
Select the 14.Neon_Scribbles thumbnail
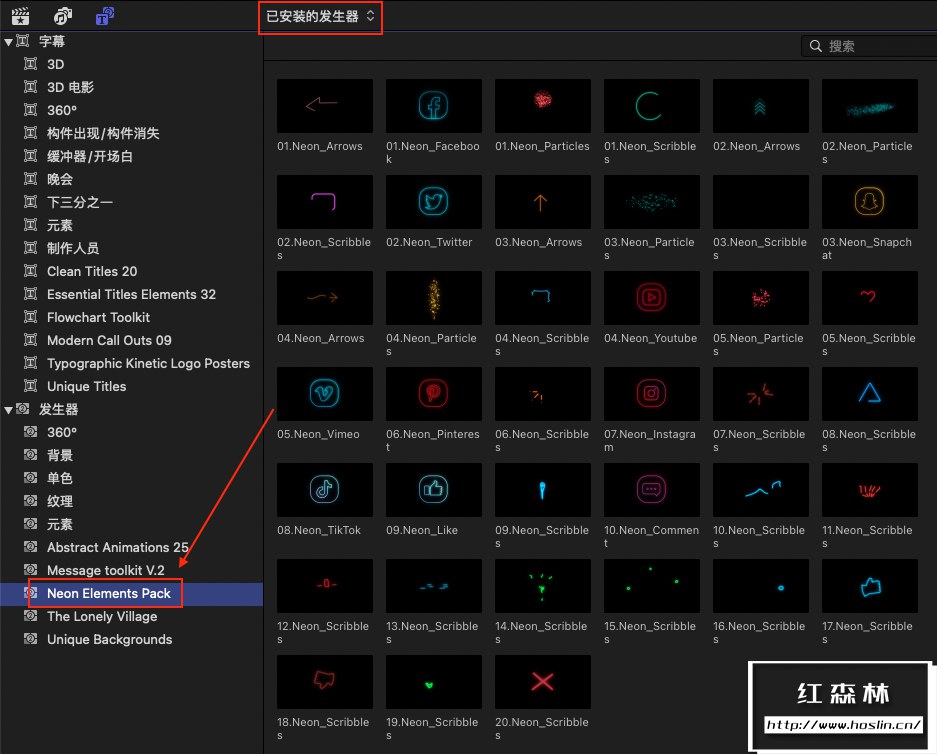point(543,586)
